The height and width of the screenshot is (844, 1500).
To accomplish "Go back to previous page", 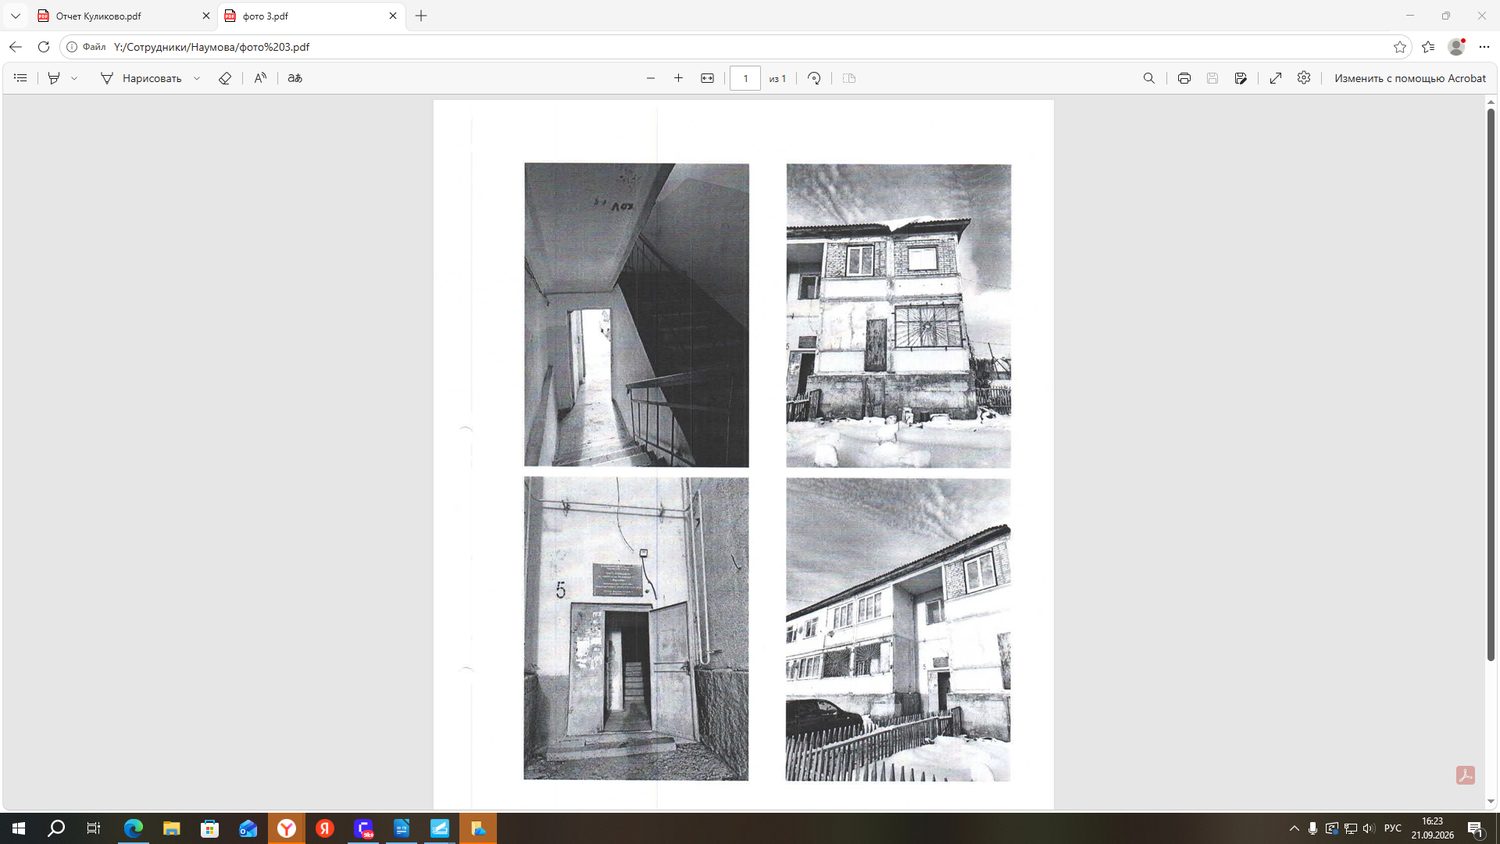I will click(15, 47).
